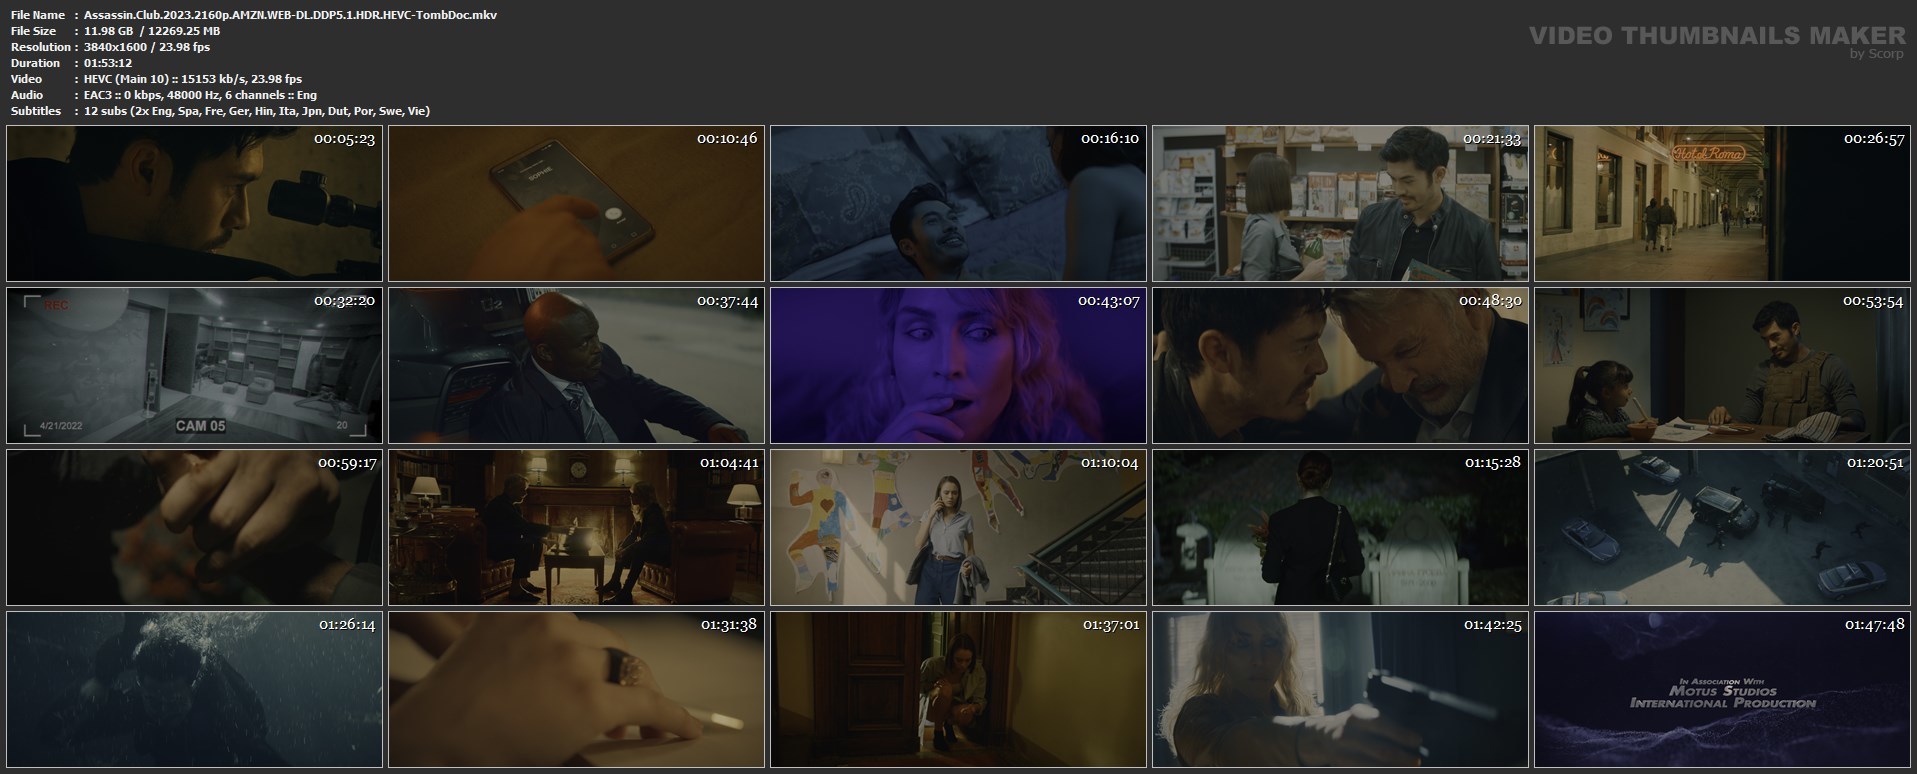Viewport: 1917px width, 774px height.
Task: Click the video codec line HEVC (Main 10)
Action: click(193, 79)
